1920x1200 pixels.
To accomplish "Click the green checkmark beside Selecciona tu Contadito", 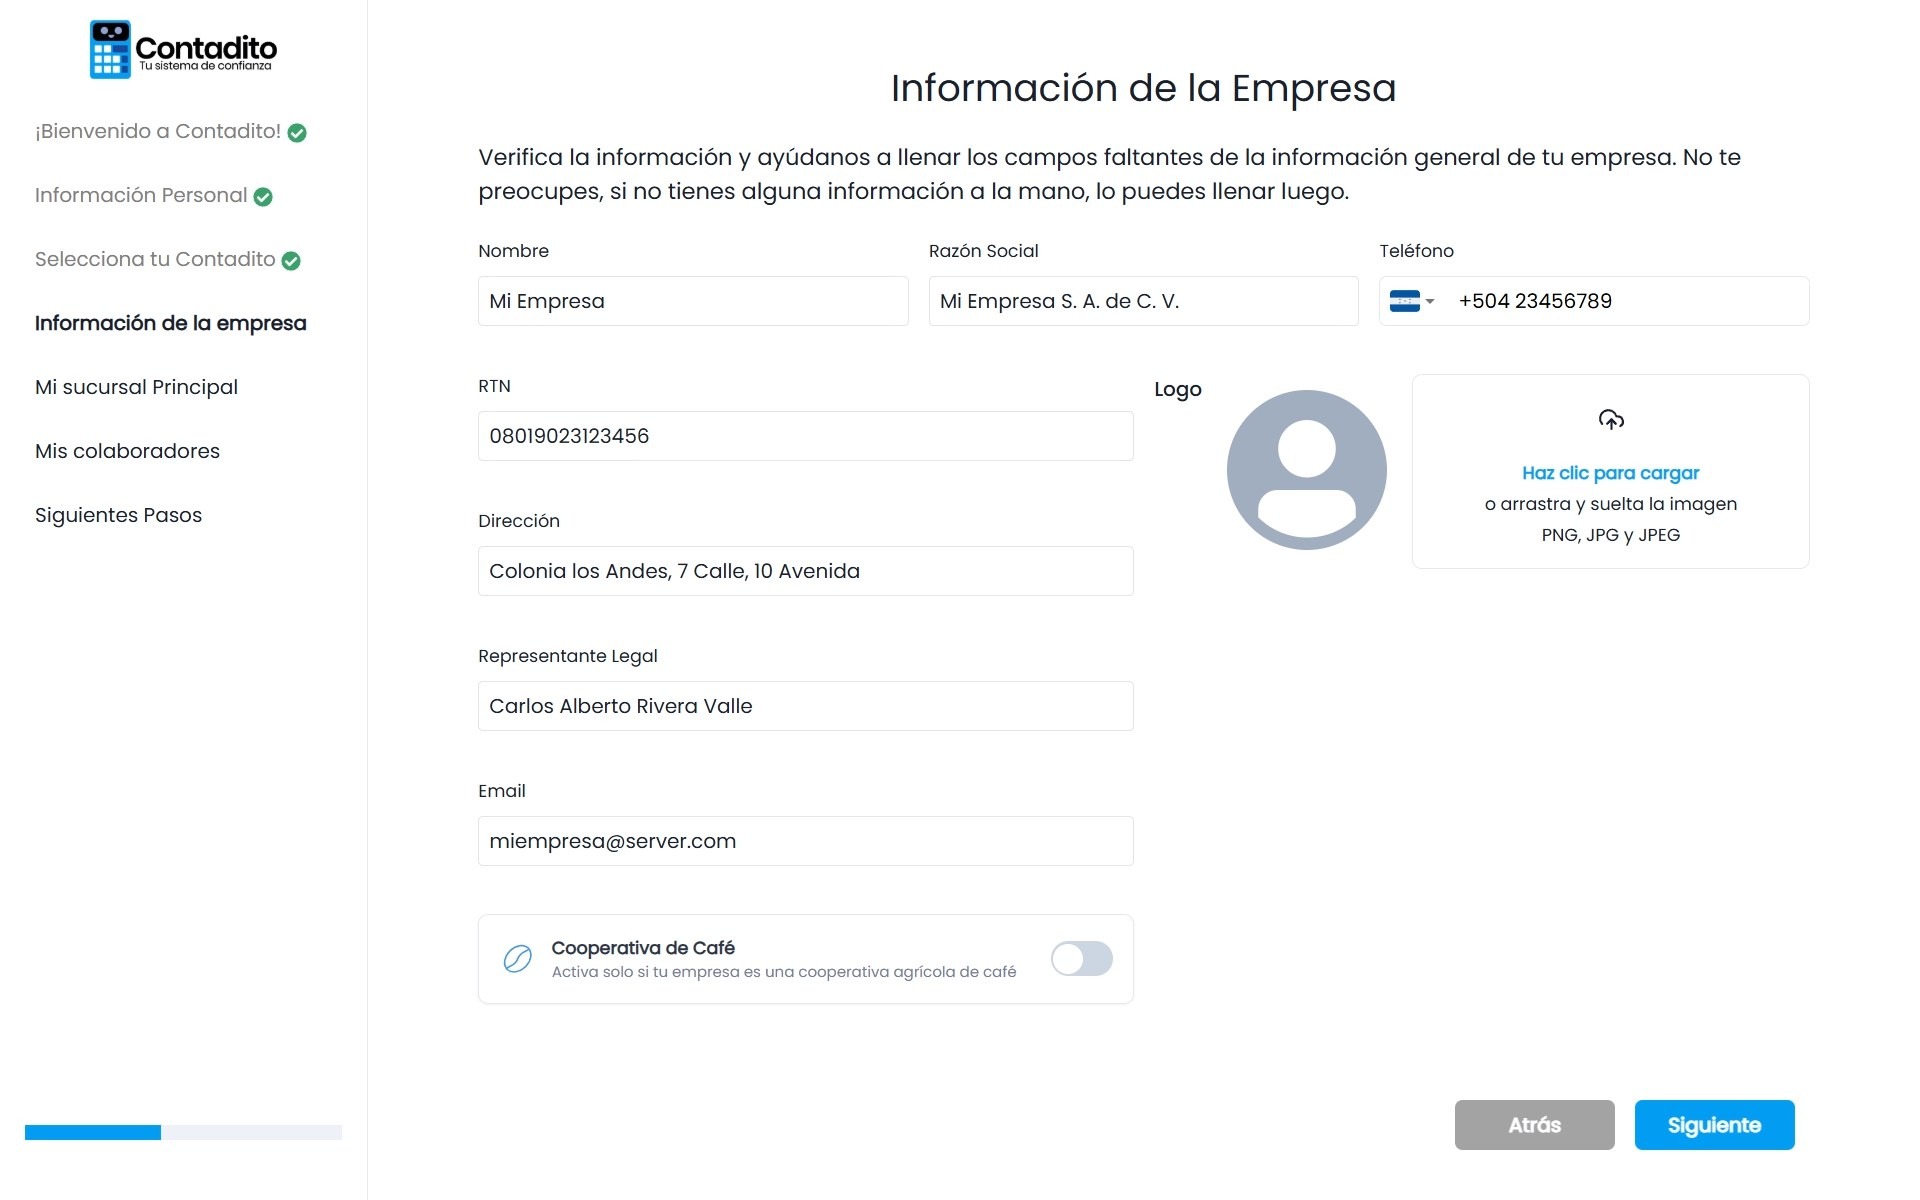I will 291,261.
